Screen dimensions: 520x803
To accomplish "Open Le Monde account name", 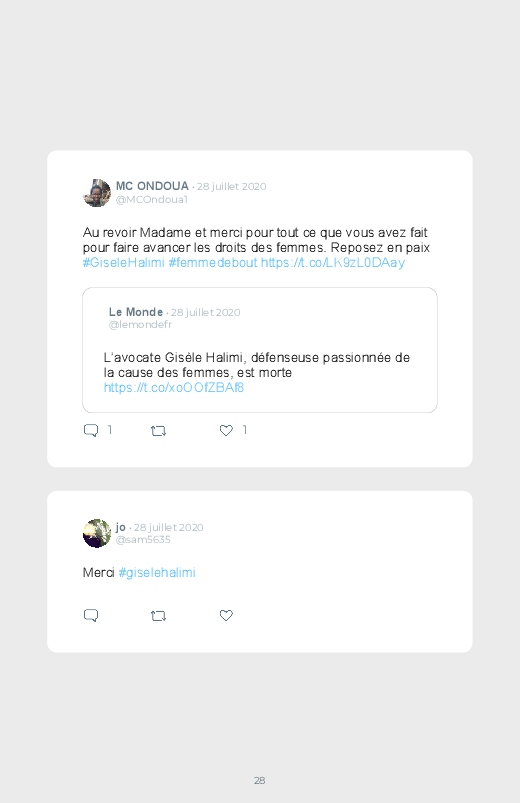I will (136, 312).
